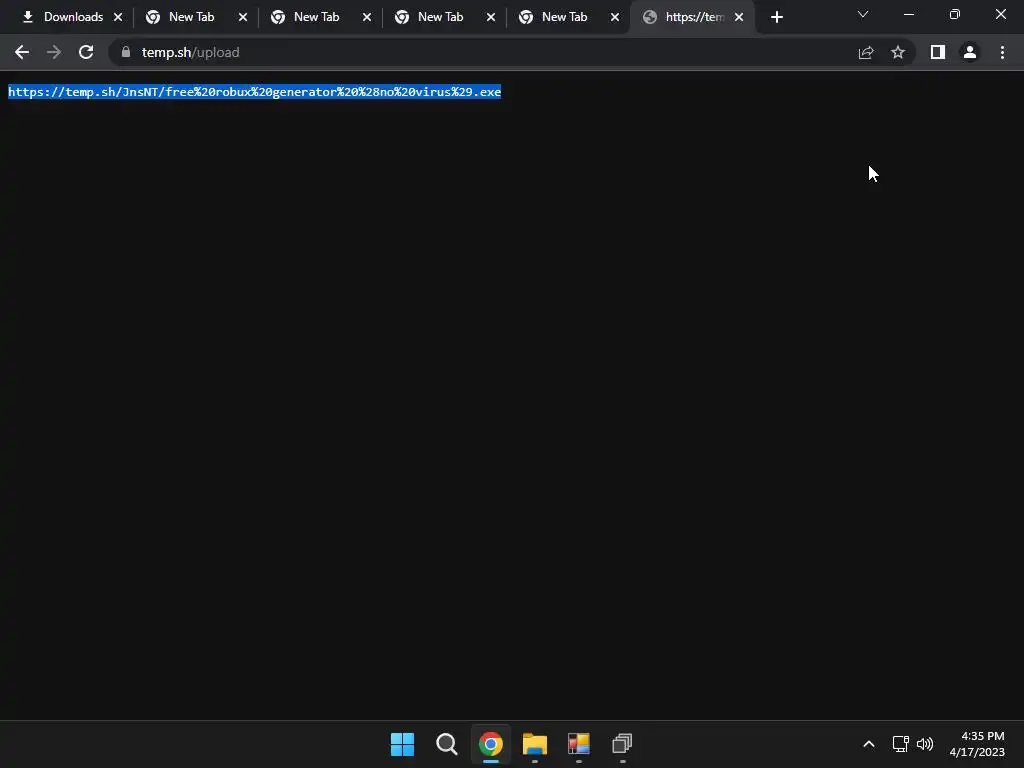The image size is (1024, 768).
Task: Close the fourth New Tab
Action: pyautogui.click(x=615, y=17)
